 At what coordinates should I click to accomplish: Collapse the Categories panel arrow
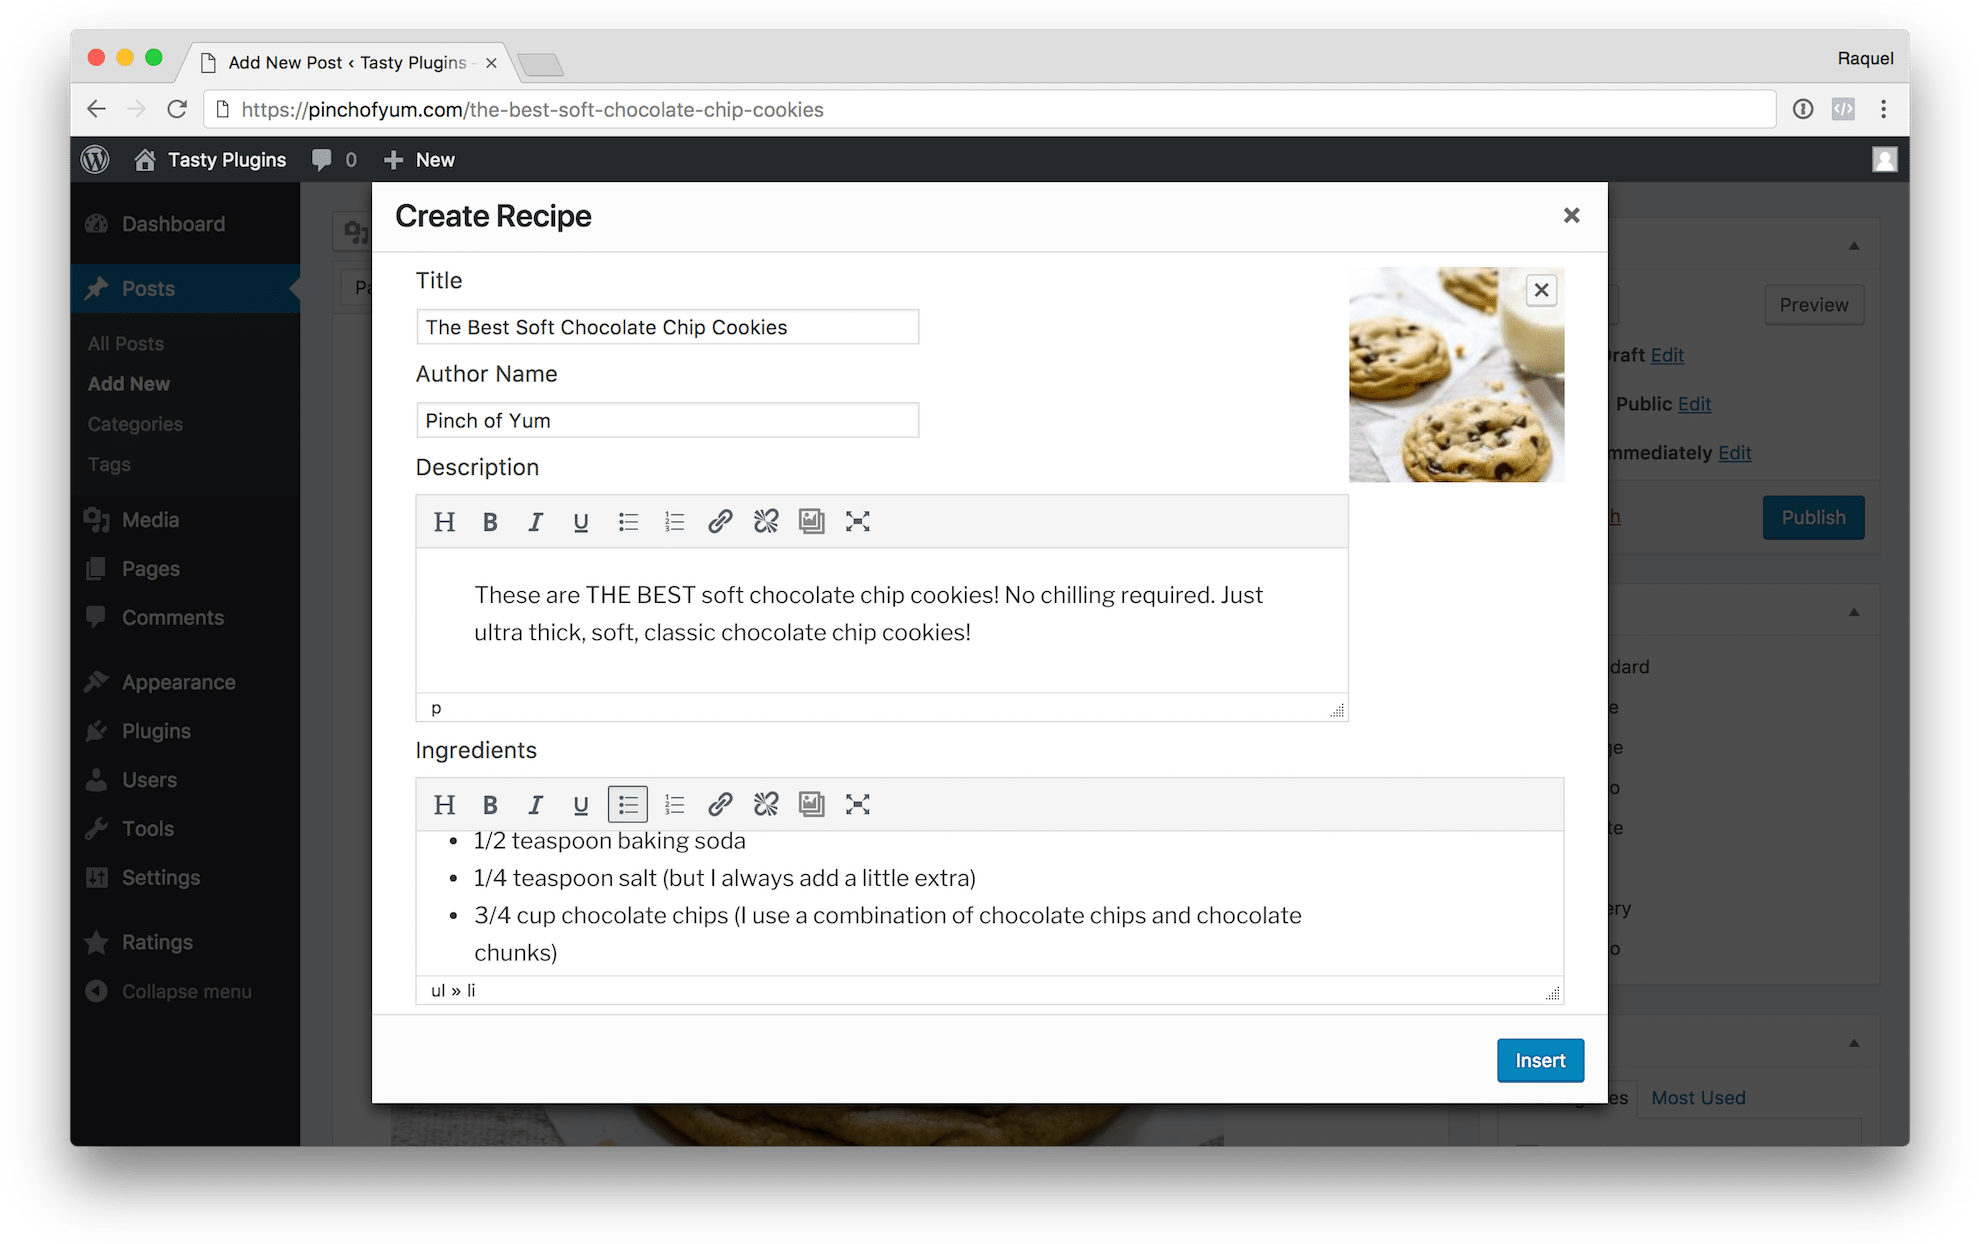tap(1853, 1043)
